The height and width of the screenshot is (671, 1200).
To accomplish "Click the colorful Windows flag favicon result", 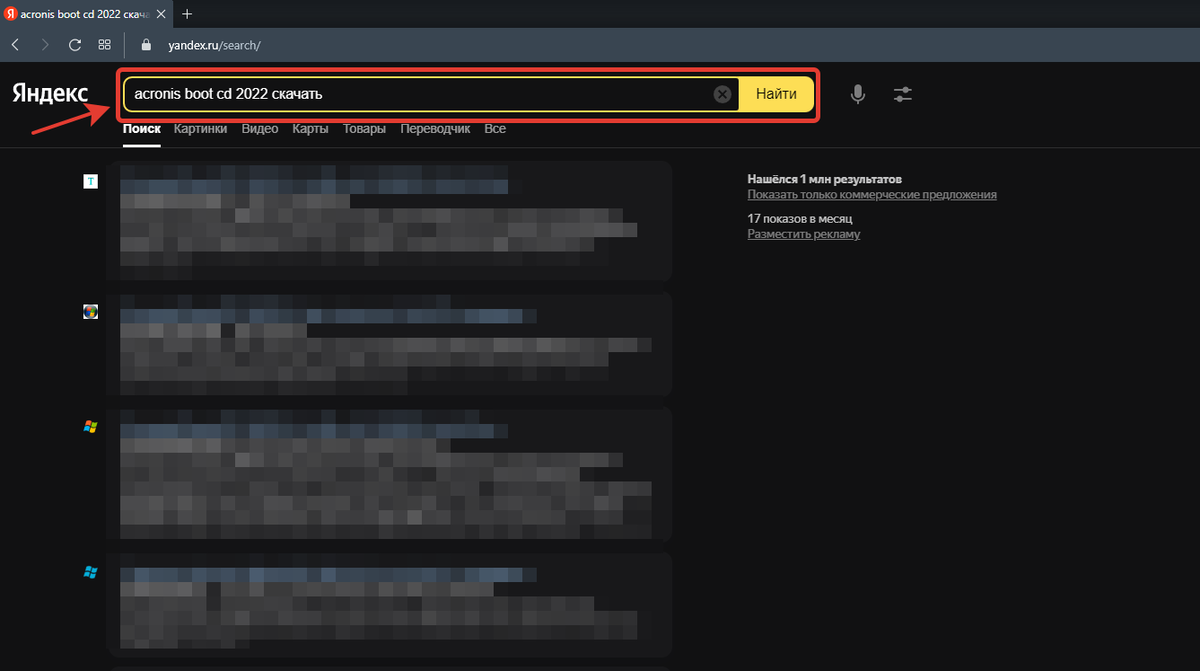I will pos(90,426).
